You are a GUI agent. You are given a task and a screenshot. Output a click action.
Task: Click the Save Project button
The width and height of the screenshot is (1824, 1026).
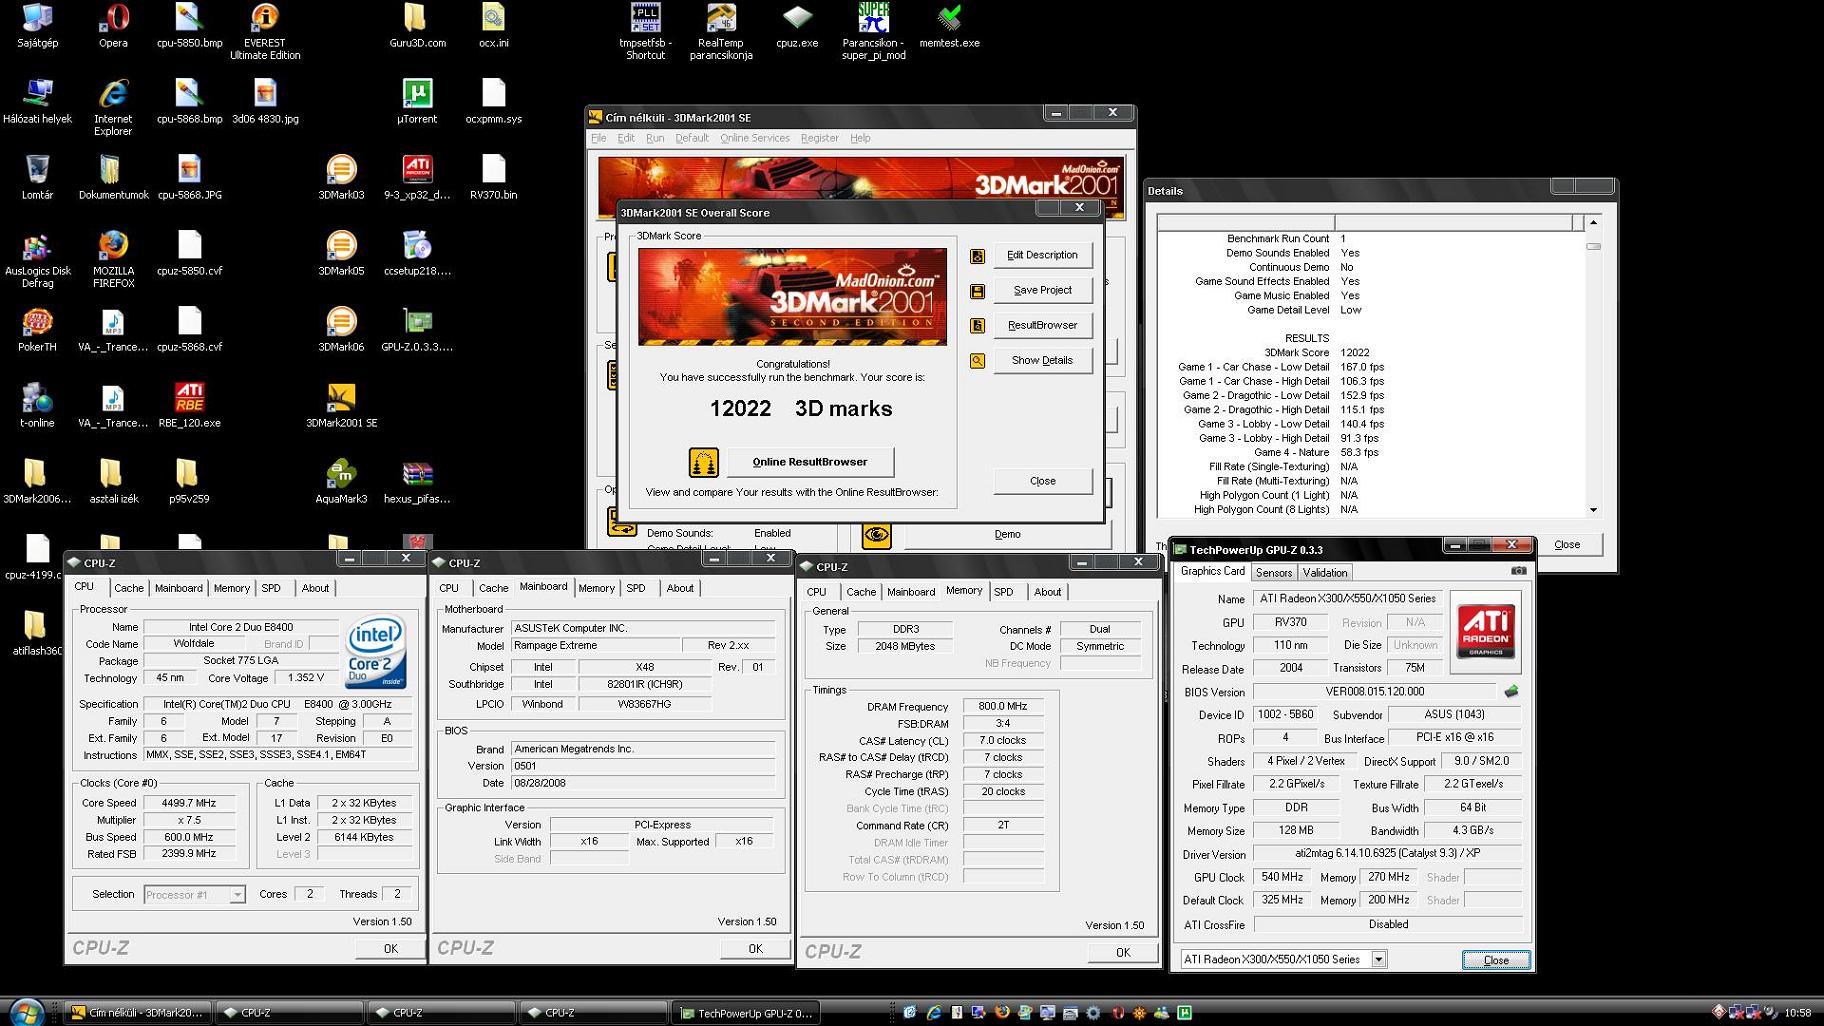tap(1042, 290)
